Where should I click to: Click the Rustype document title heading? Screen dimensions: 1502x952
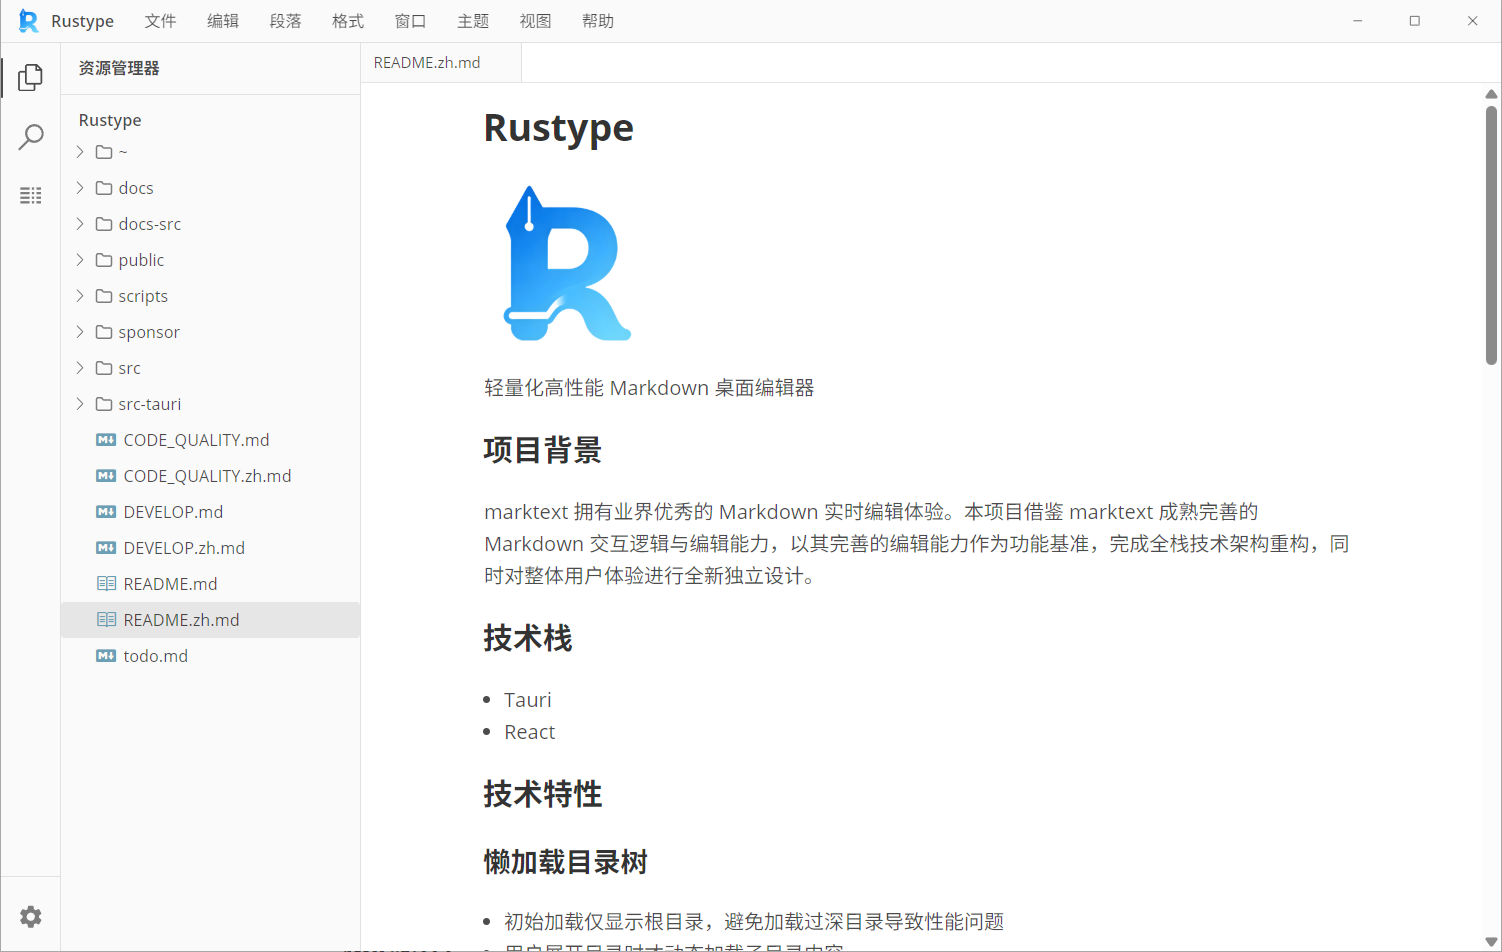559,128
